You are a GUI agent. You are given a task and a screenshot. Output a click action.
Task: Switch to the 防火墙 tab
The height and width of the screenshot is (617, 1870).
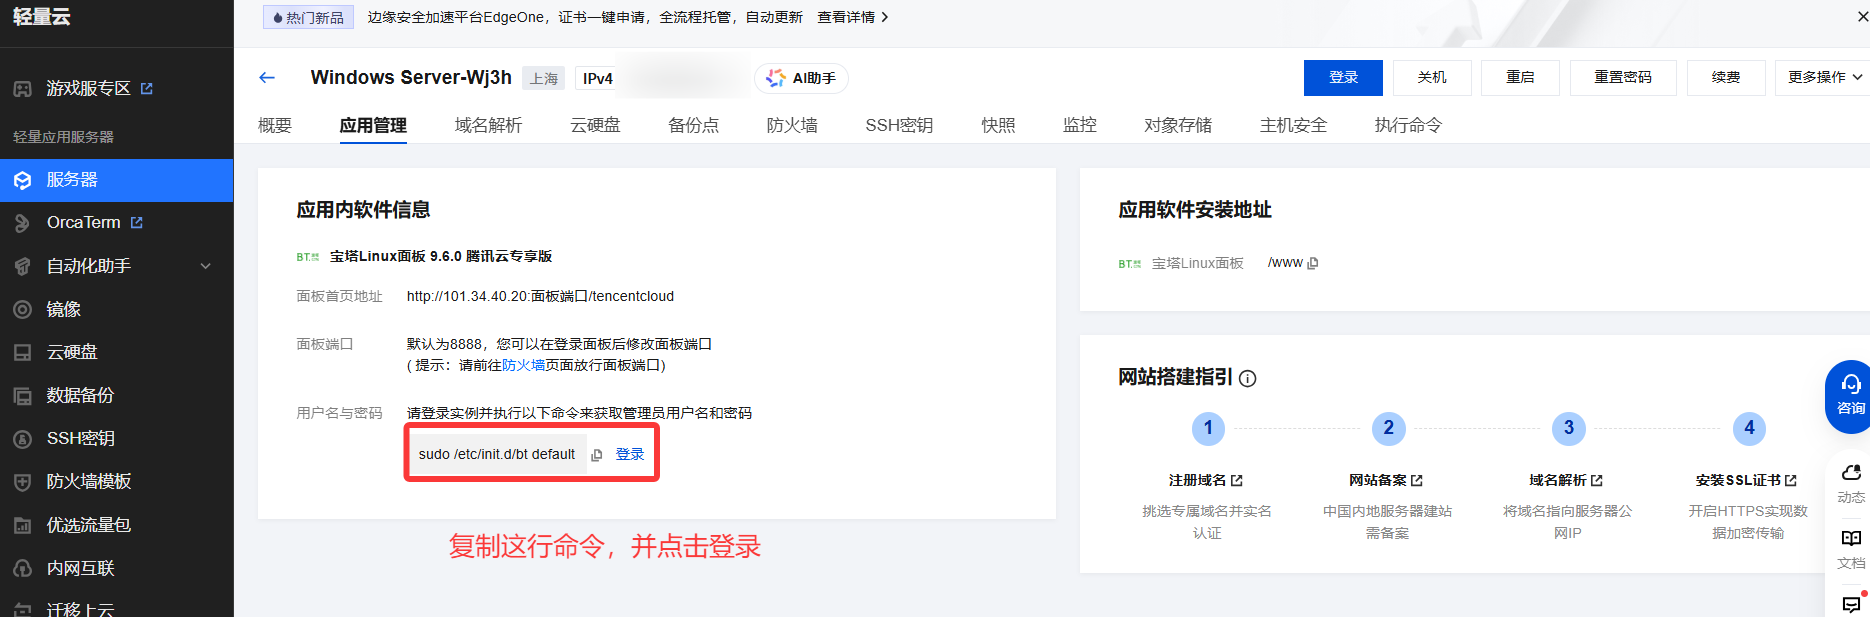pos(792,125)
